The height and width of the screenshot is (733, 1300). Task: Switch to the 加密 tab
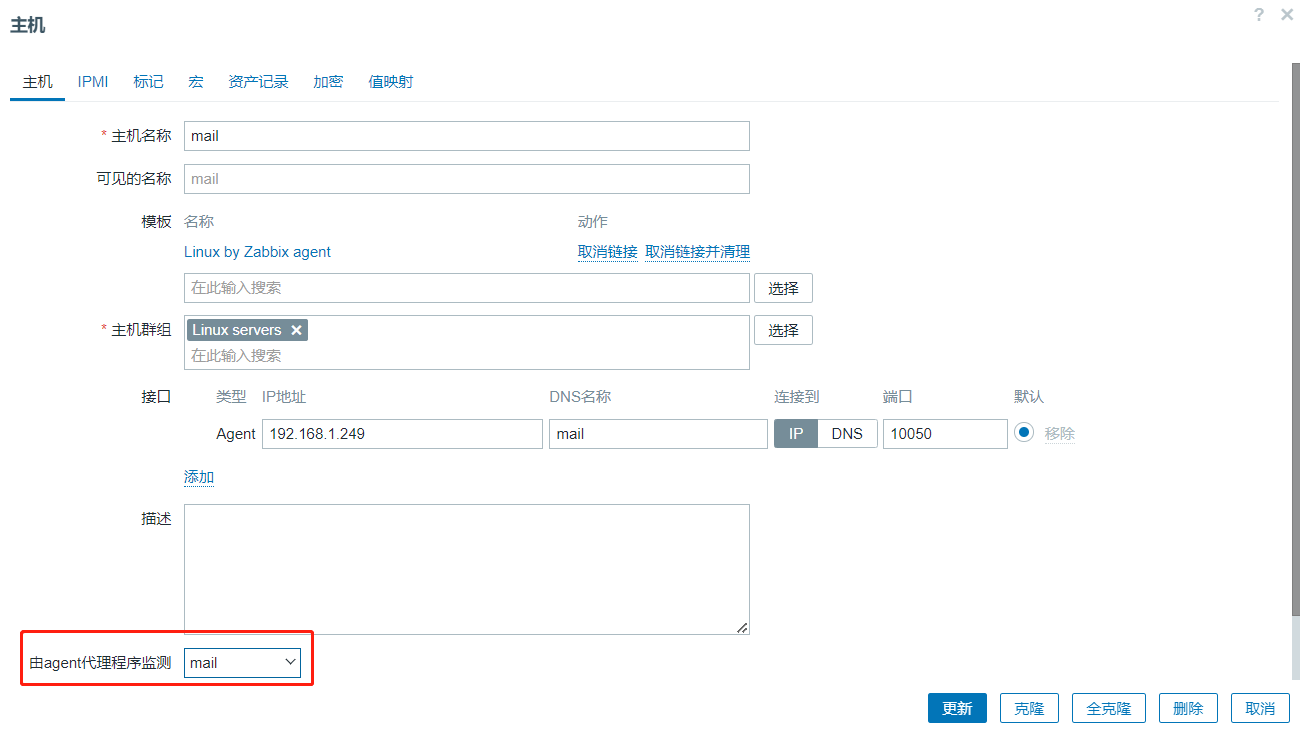pyautogui.click(x=328, y=82)
